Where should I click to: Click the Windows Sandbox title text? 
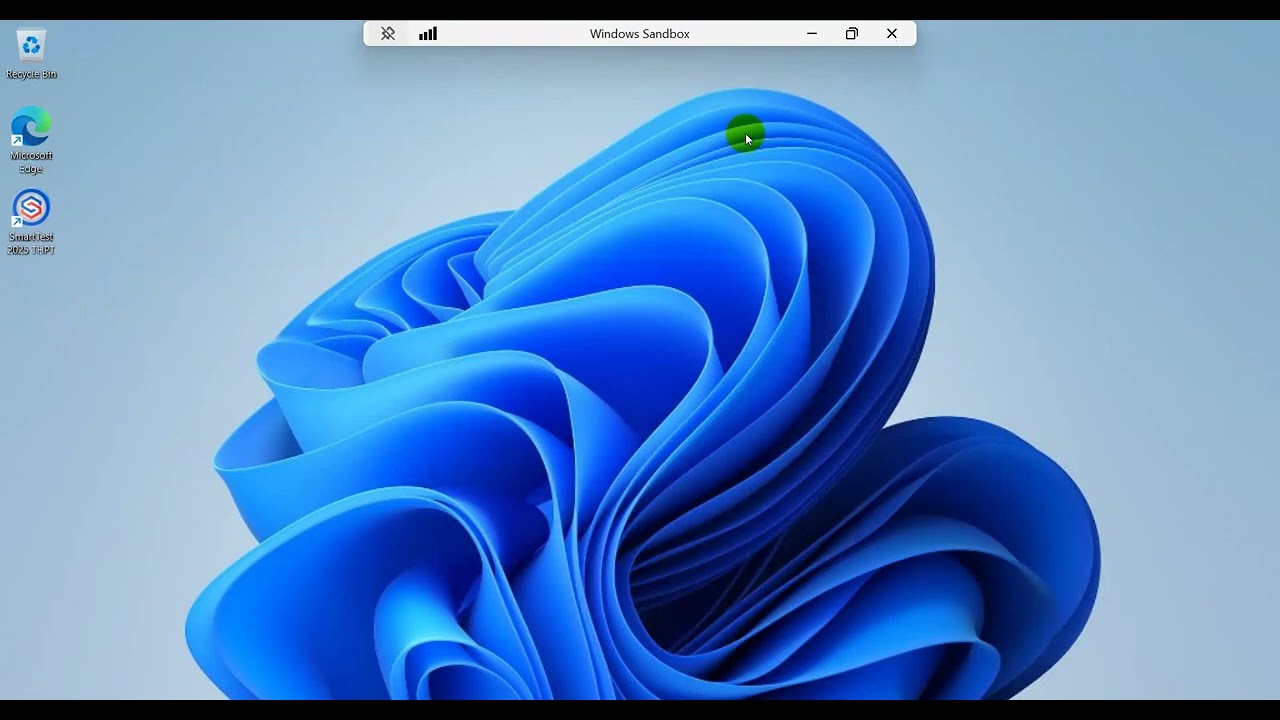click(640, 34)
